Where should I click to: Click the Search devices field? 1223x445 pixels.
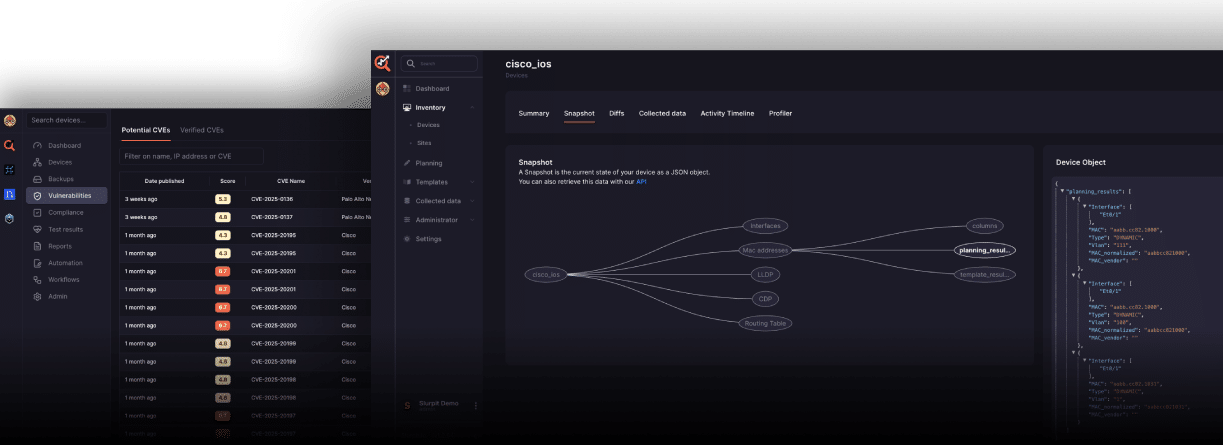(x=67, y=120)
